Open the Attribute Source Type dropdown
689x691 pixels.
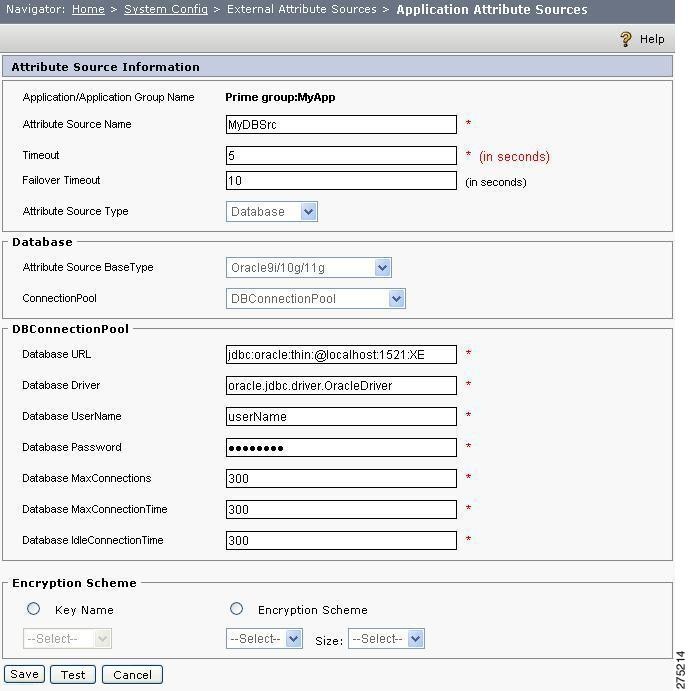click(x=272, y=212)
